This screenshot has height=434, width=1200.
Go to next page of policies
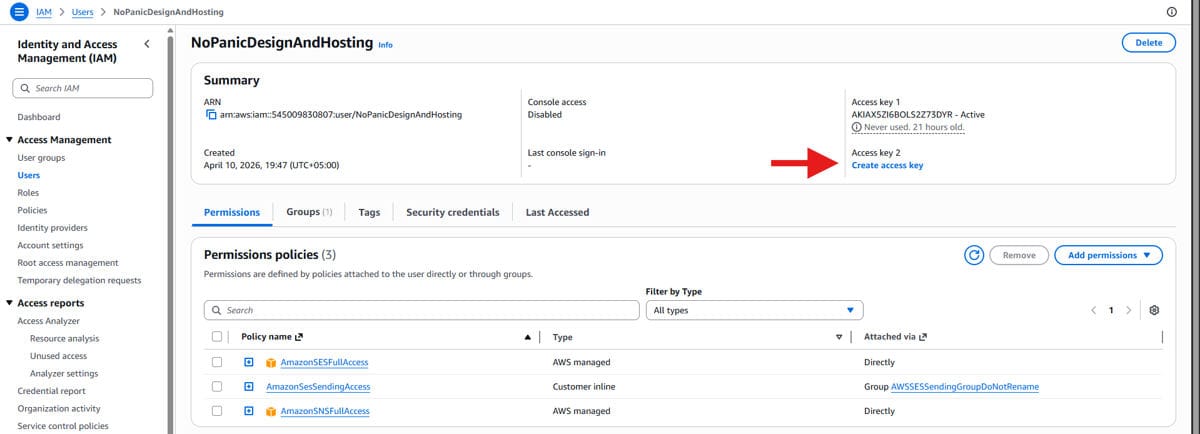click(x=1129, y=310)
